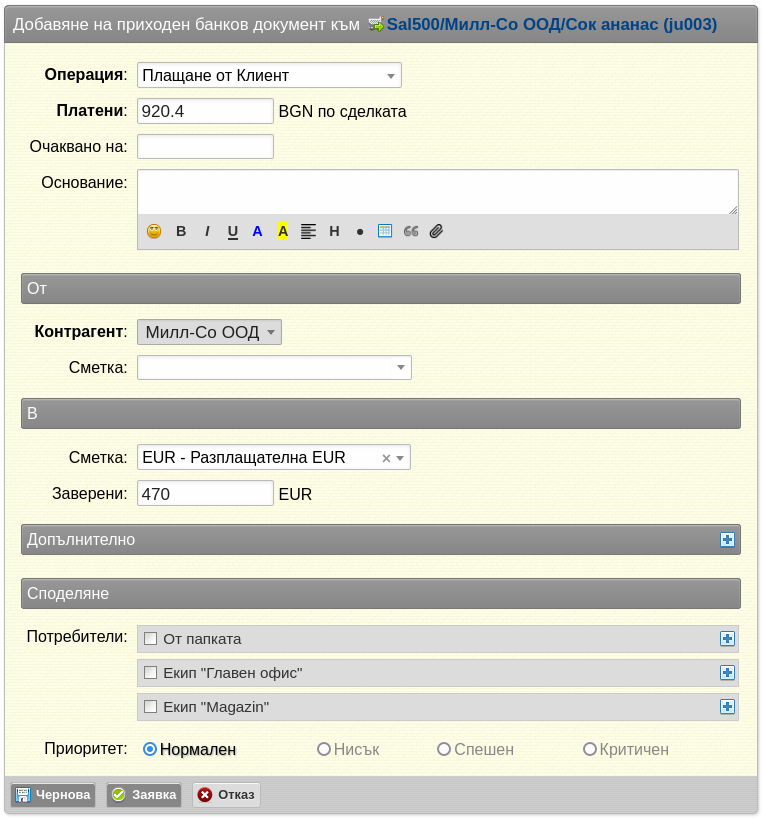Expand the Допълнително section
Image resolution: width=762 pixels, height=819 pixels.
point(727,540)
